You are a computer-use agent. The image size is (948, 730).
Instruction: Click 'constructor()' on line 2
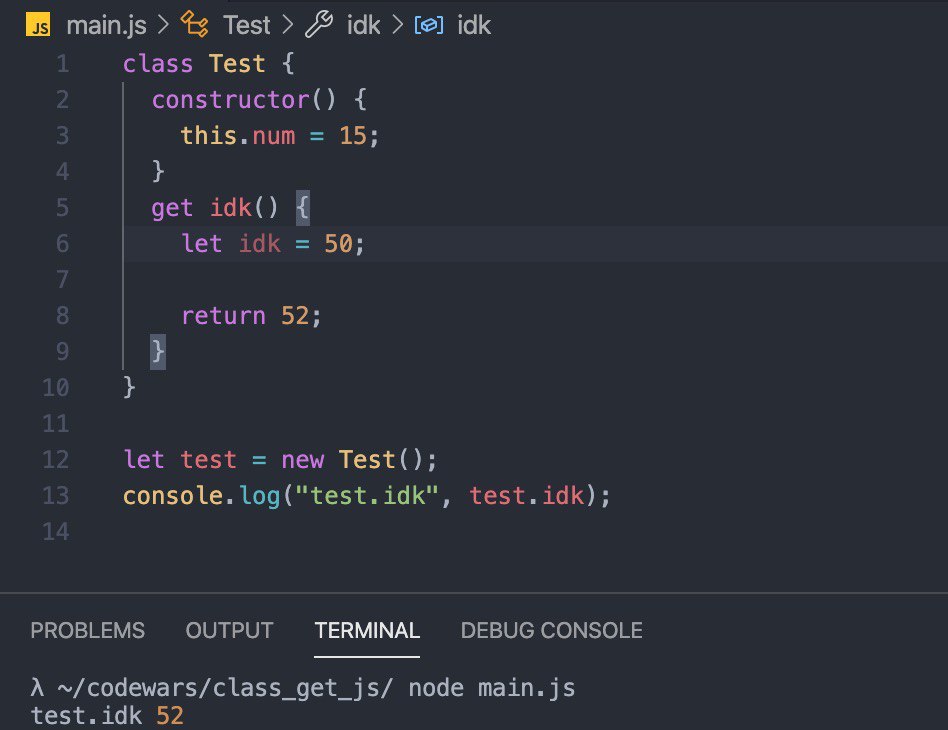(x=244, y=99)
